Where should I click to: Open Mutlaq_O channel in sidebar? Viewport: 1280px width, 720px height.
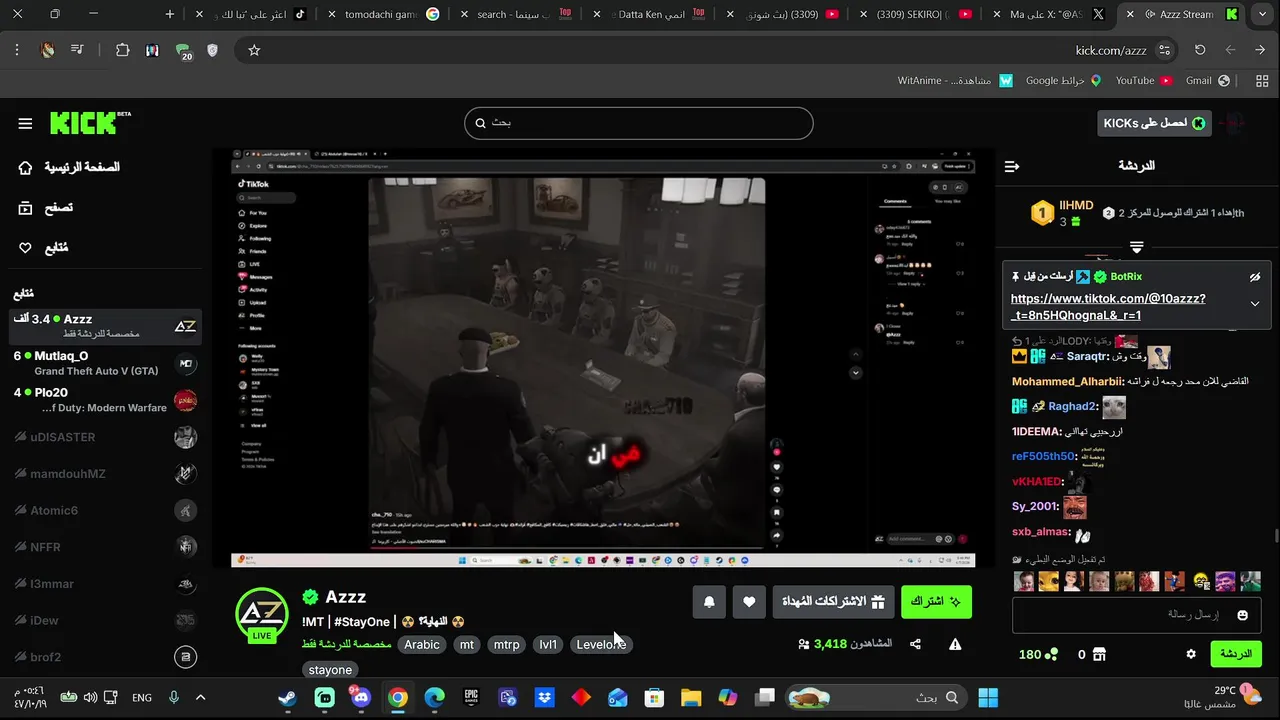click(105, 363)
